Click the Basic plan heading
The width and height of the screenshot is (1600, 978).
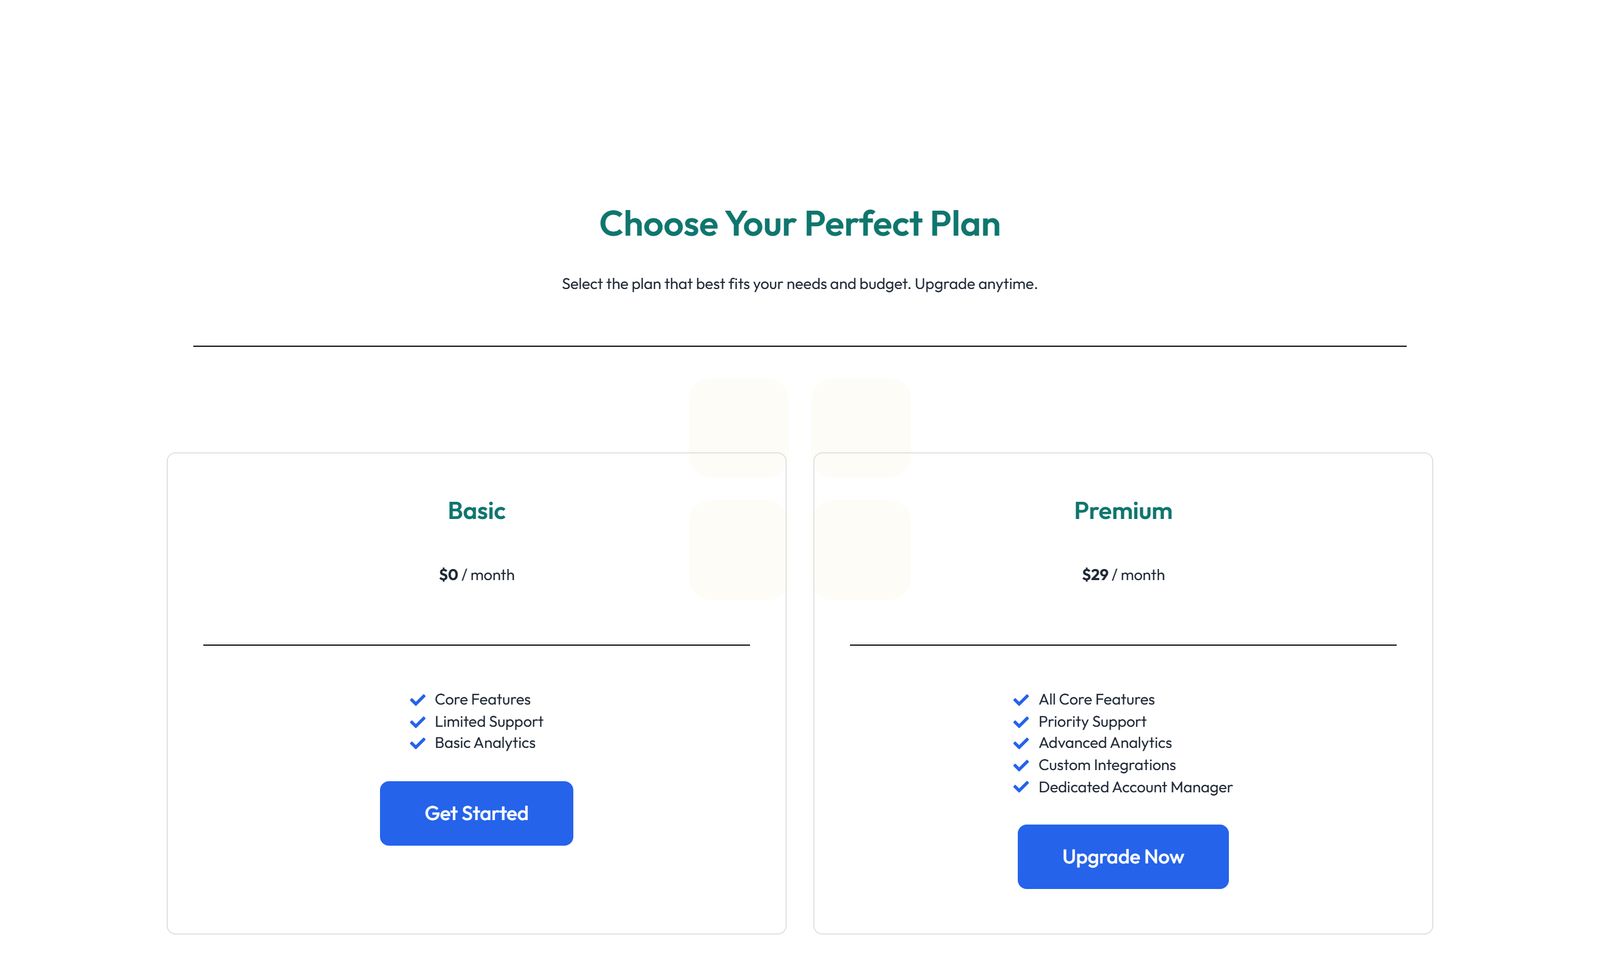[x=476, y=510]
